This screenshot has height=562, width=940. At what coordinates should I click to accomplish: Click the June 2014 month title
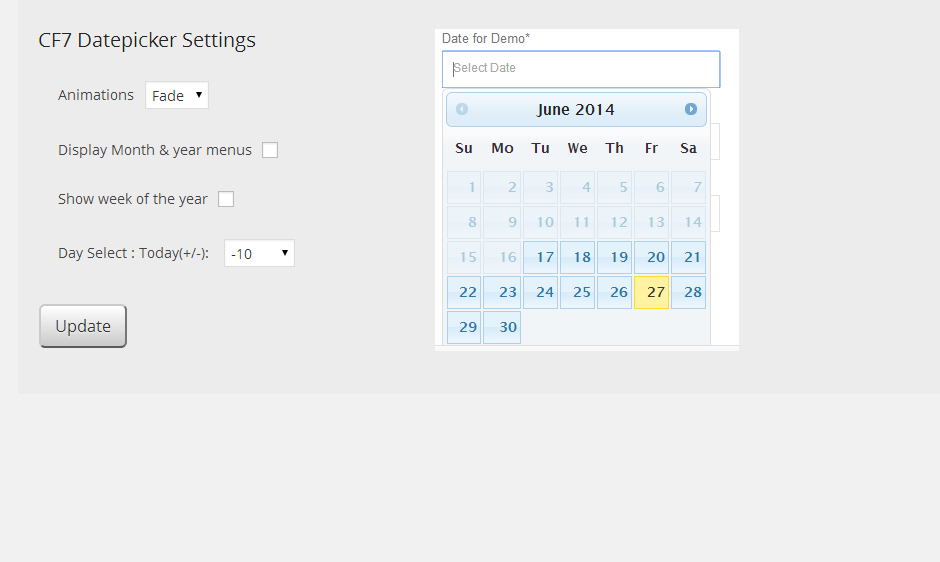click(x=576, y=110)
